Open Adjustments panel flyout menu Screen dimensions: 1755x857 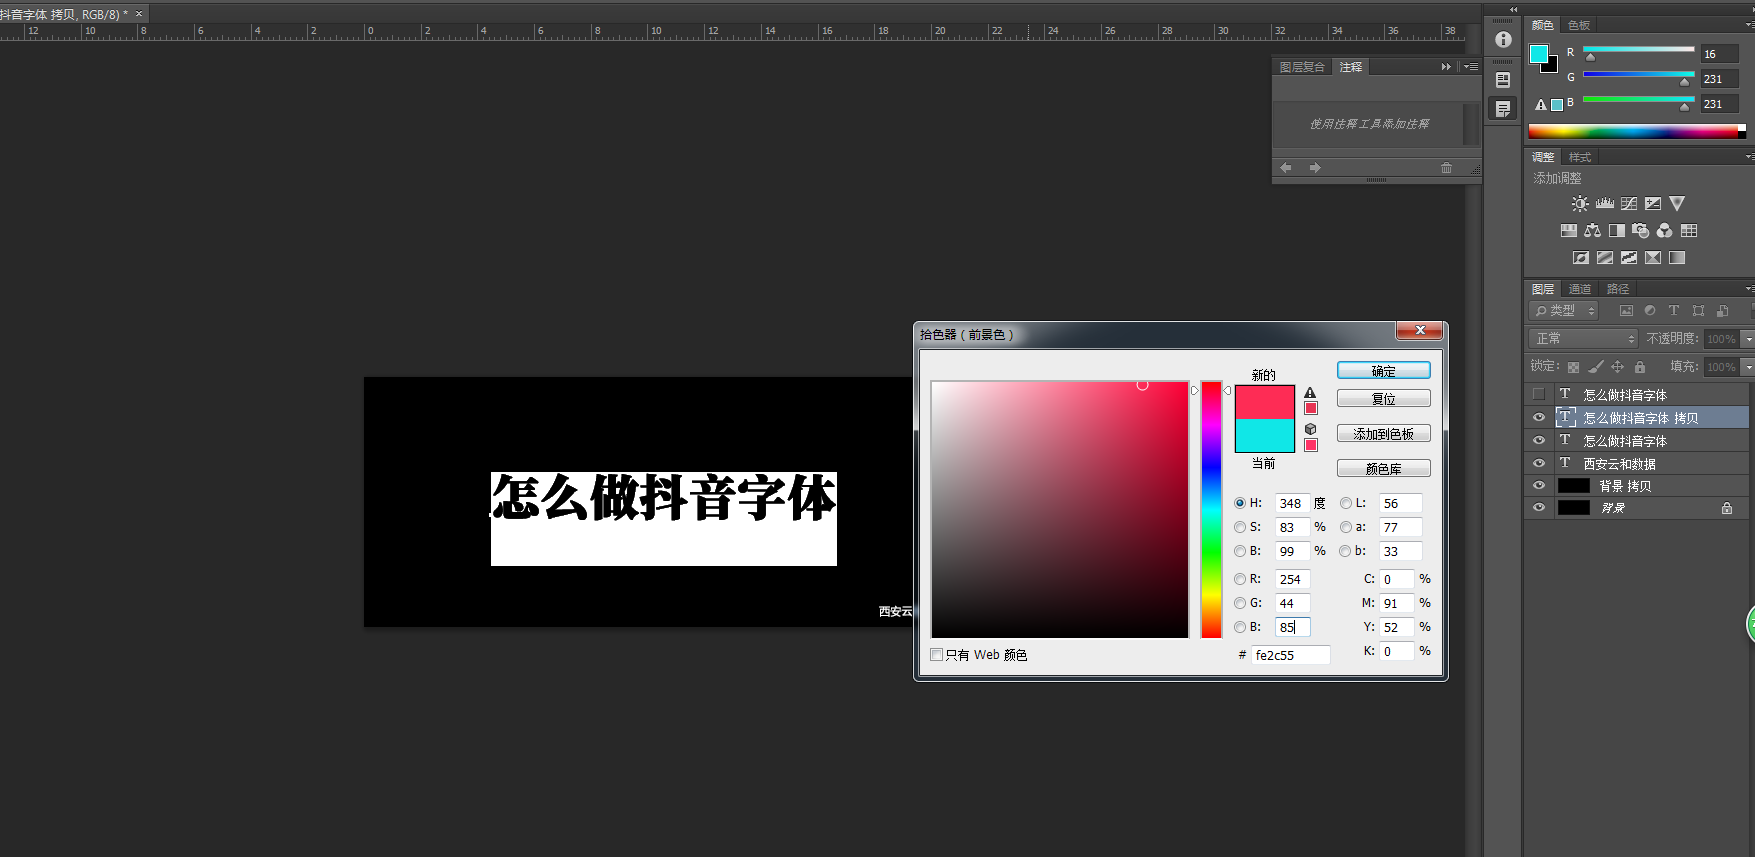(1748, 157)
